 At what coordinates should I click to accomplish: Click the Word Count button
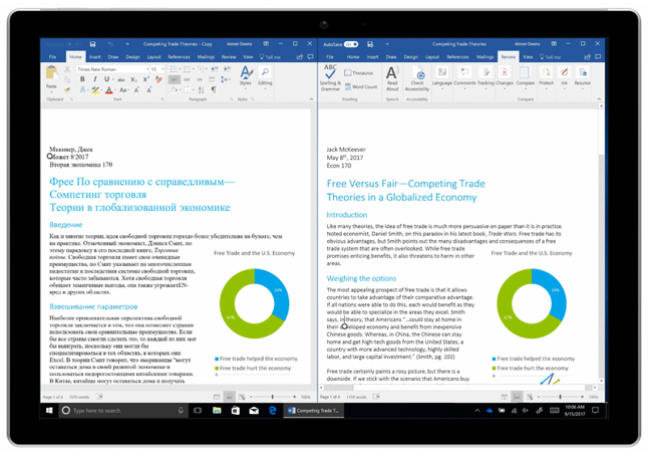point(361,87)
